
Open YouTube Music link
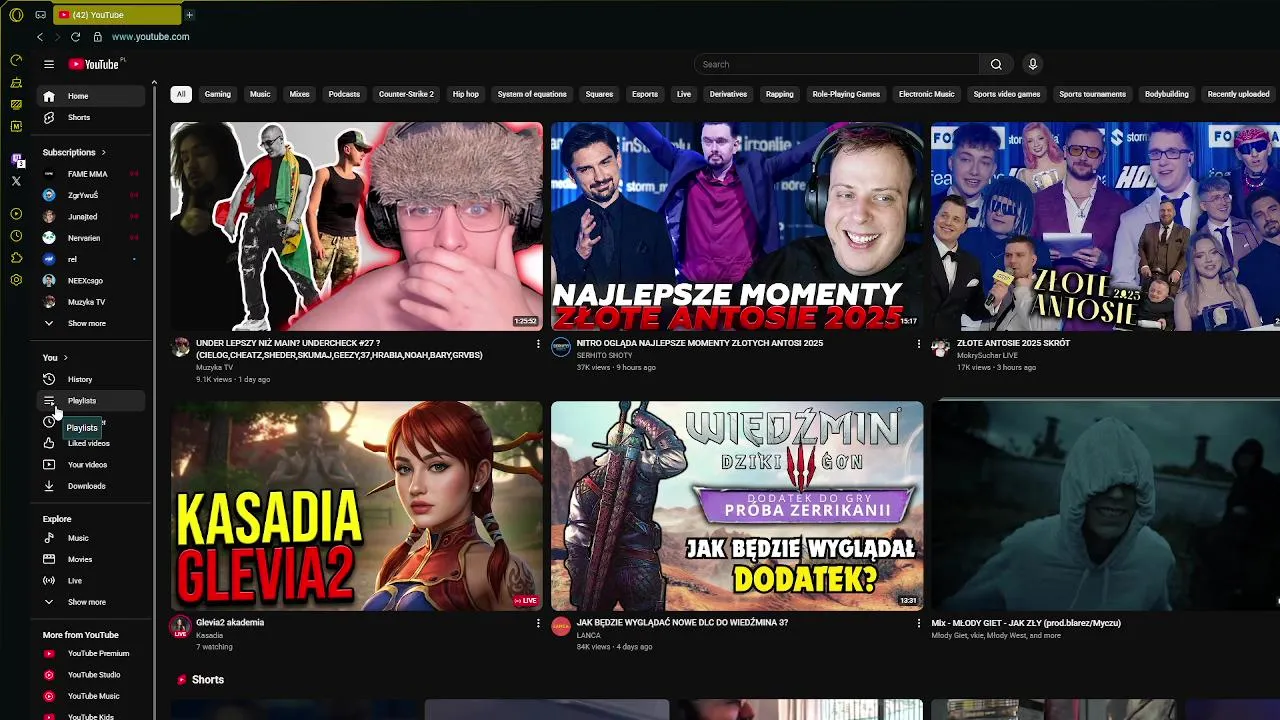pos(92,697)
